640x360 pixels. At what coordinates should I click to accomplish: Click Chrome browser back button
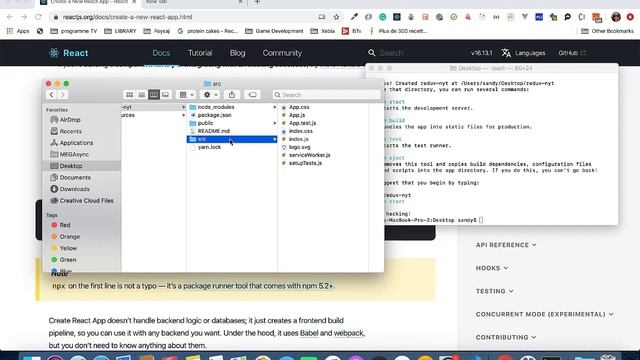pos(10,17)
